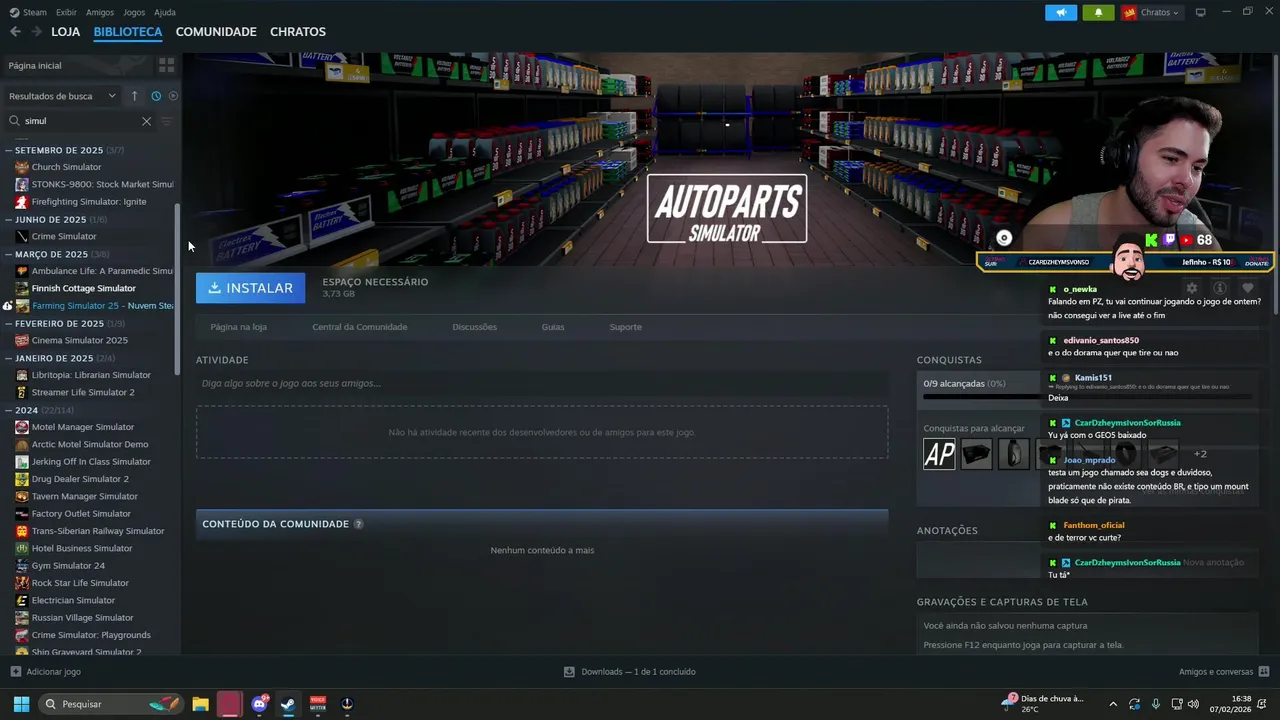Click Adicionar jogo at bottom left

pyautogui.click(x=45, y=672)
